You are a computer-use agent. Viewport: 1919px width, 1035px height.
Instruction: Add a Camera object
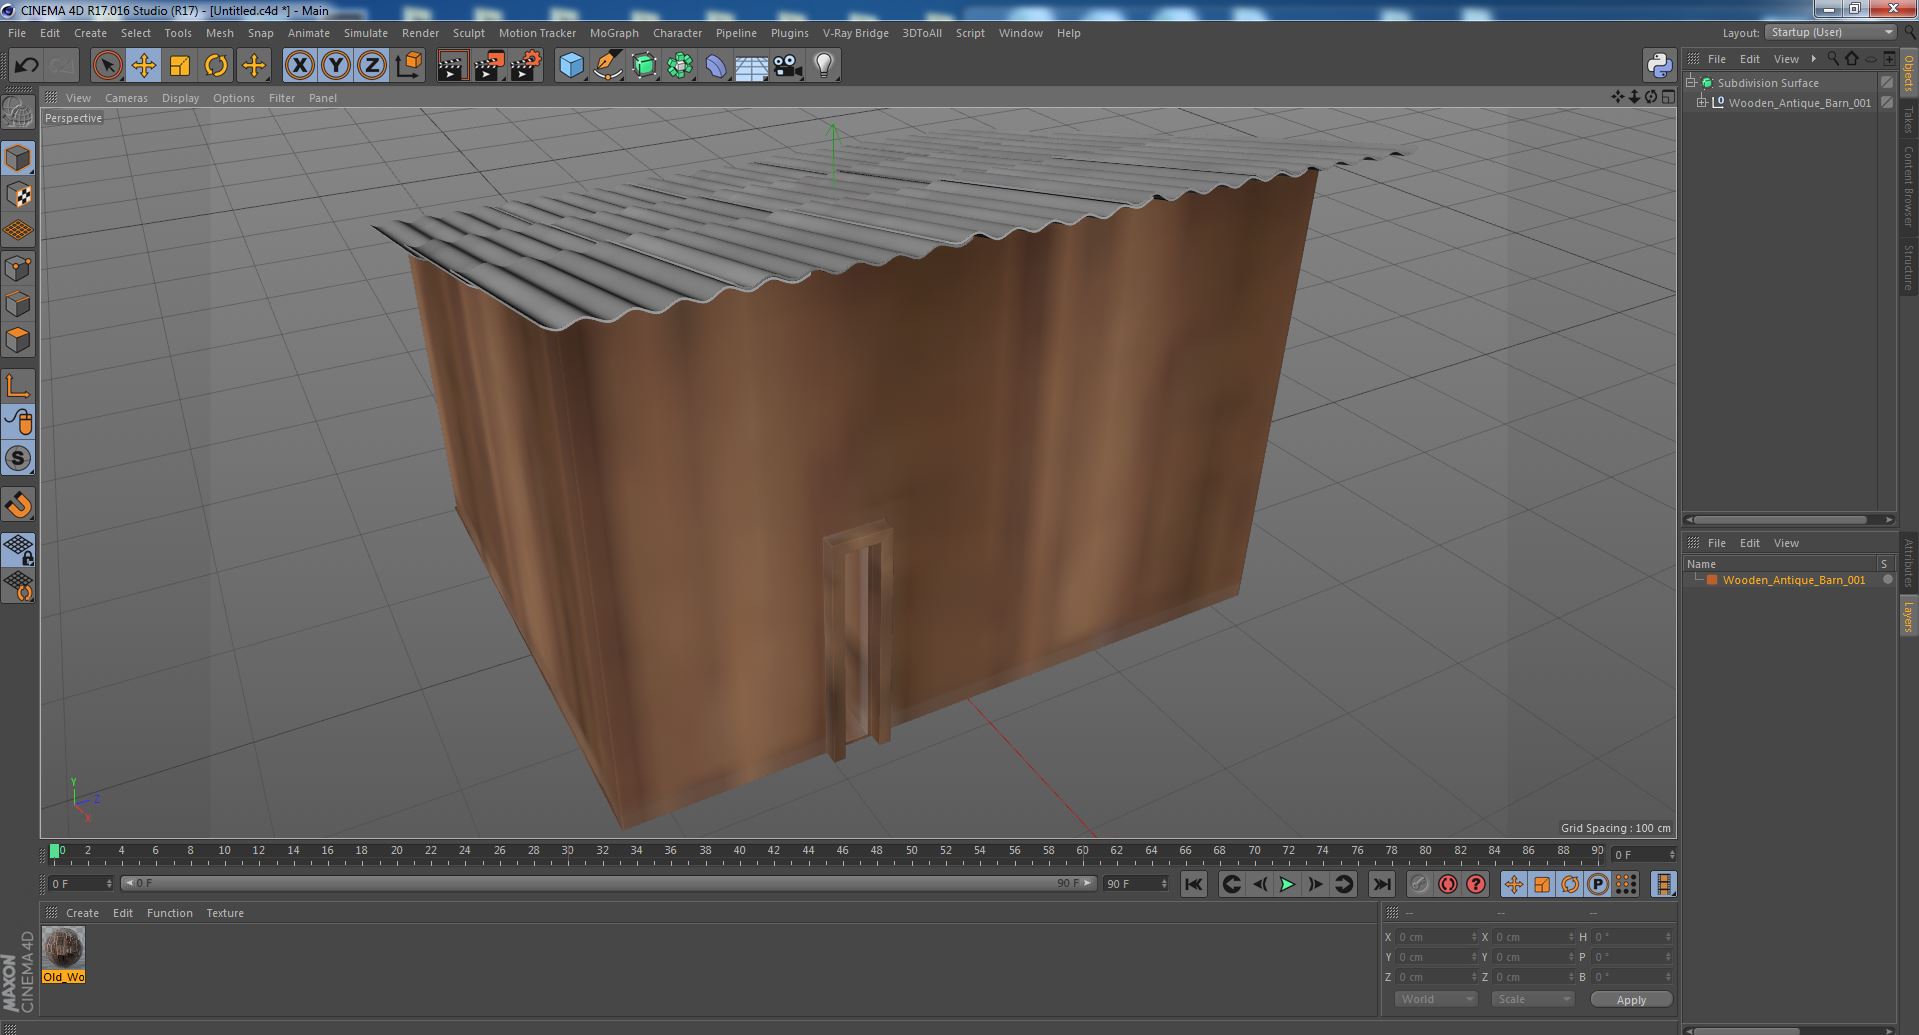[787, 66]
